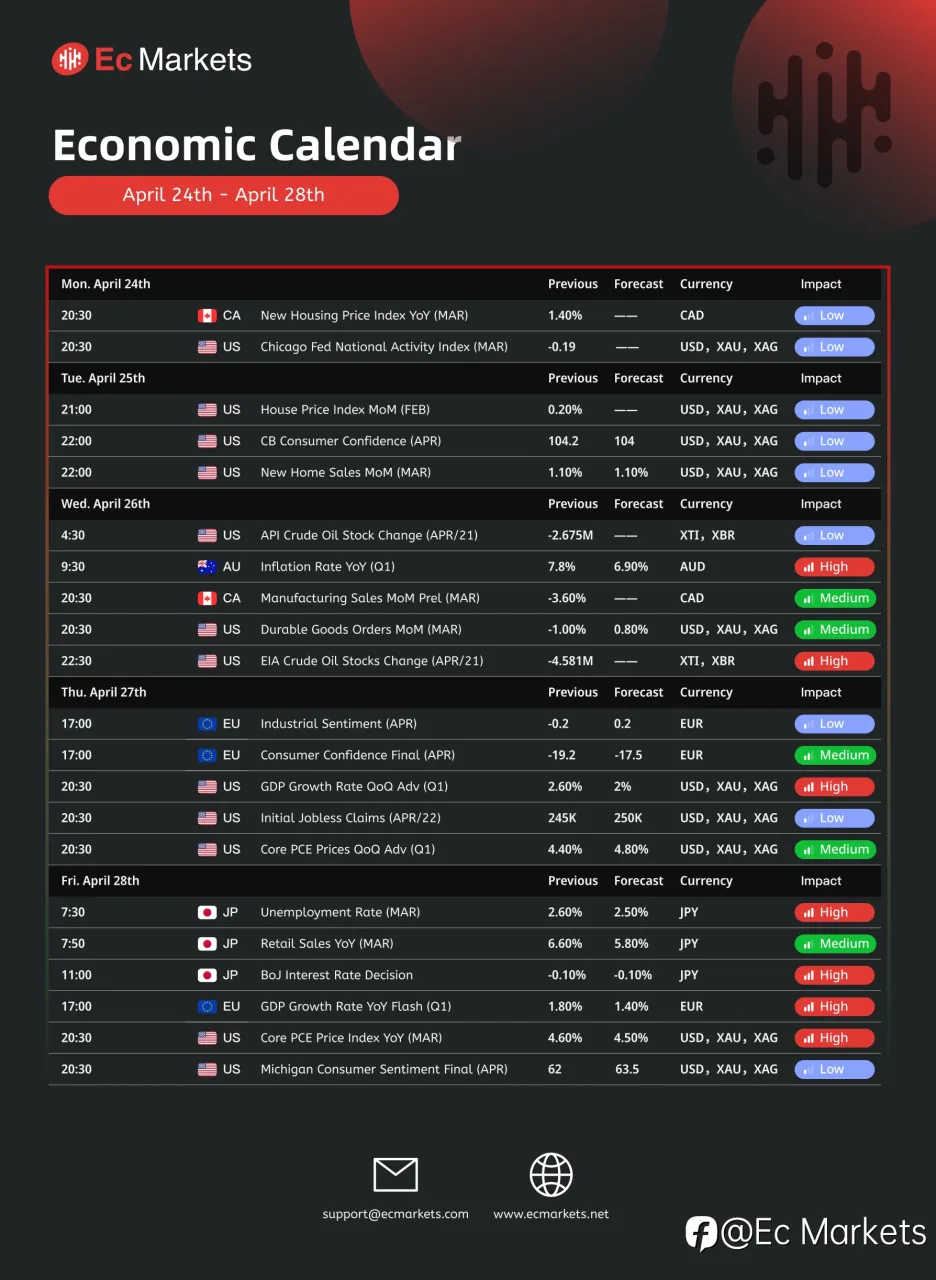The width and height of the screenshot is (936, 1280).
Task: Click the Mon. April 24th section header
Action: point(106,284)
